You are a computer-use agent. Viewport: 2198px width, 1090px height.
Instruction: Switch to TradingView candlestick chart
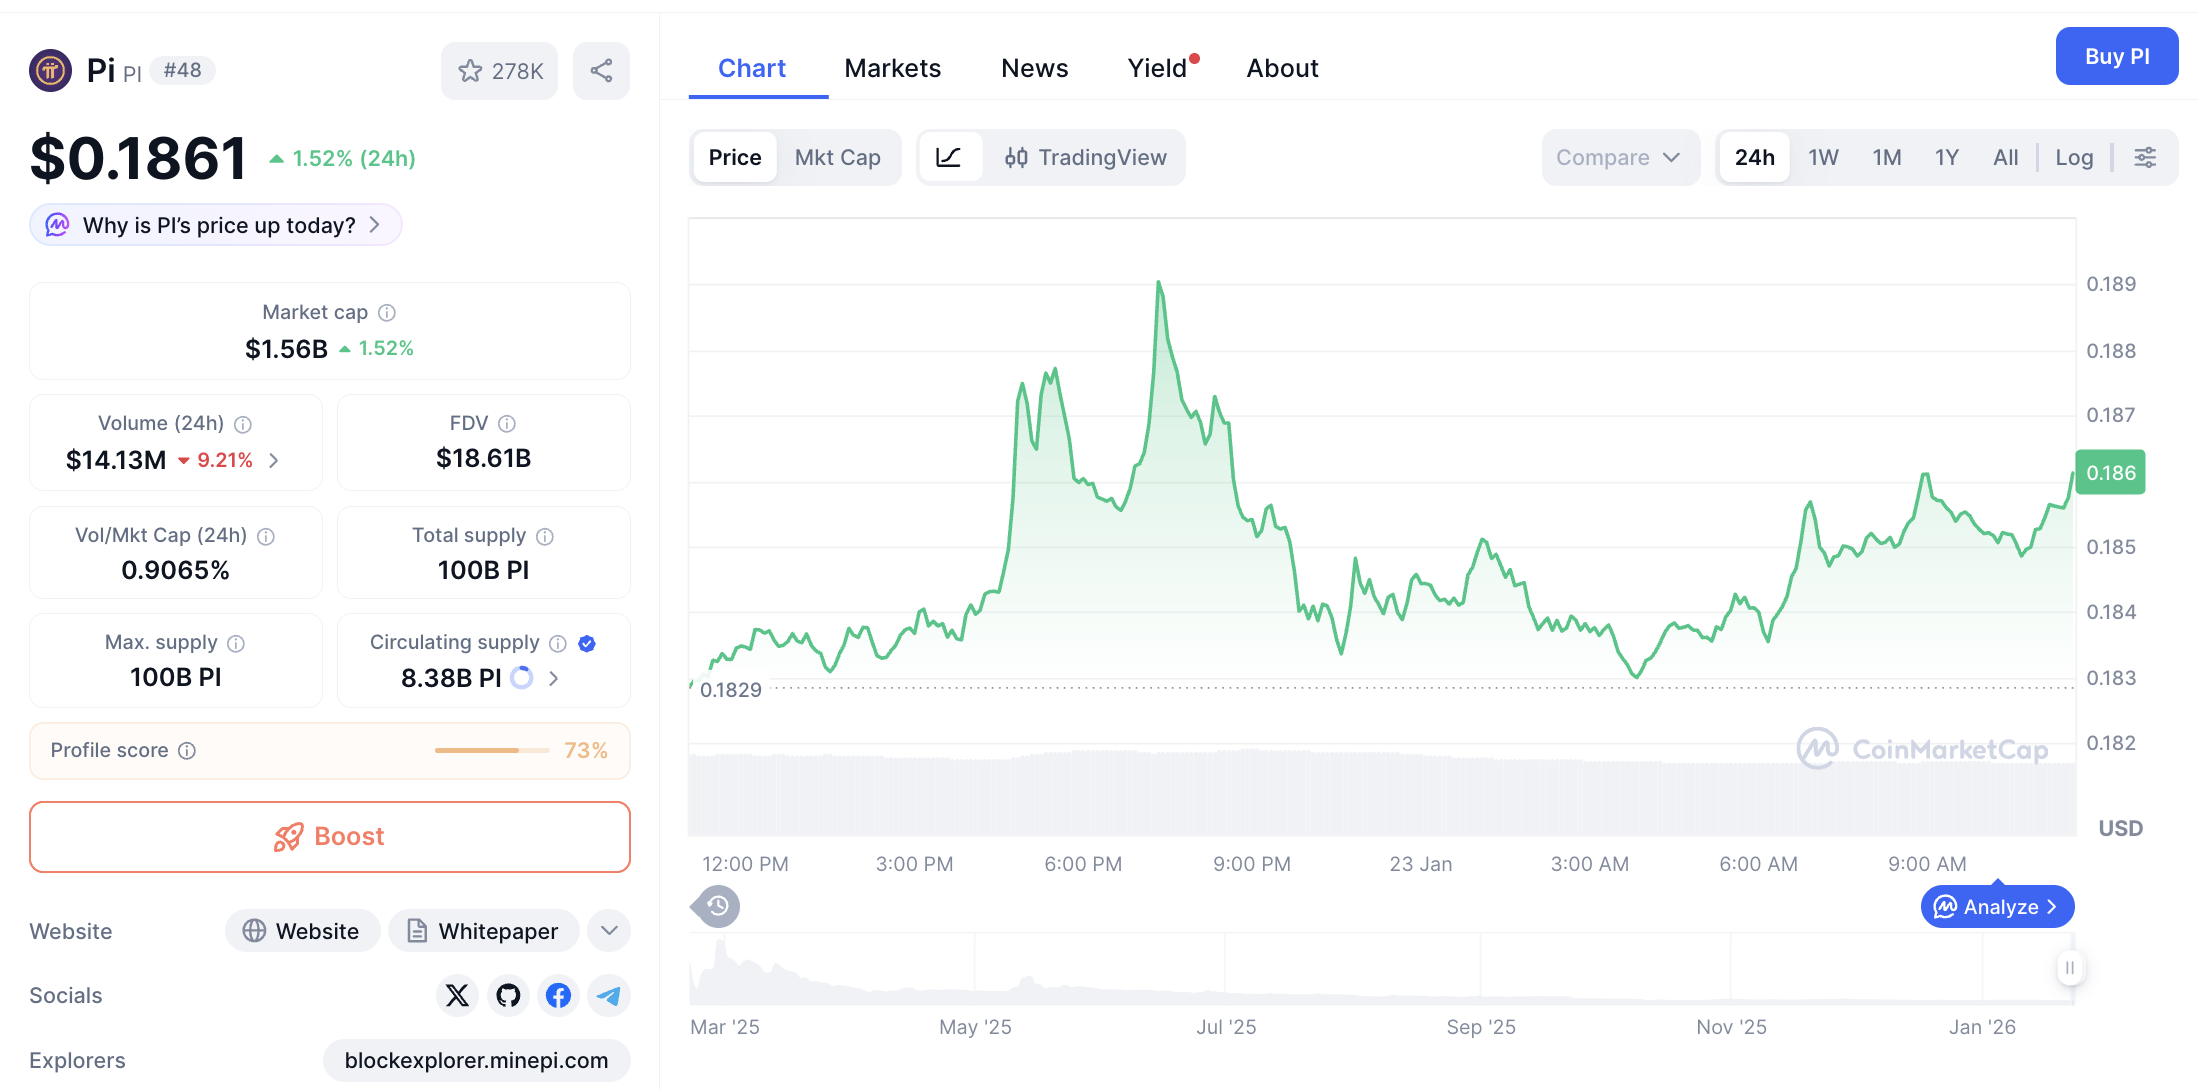(1087, 157)
